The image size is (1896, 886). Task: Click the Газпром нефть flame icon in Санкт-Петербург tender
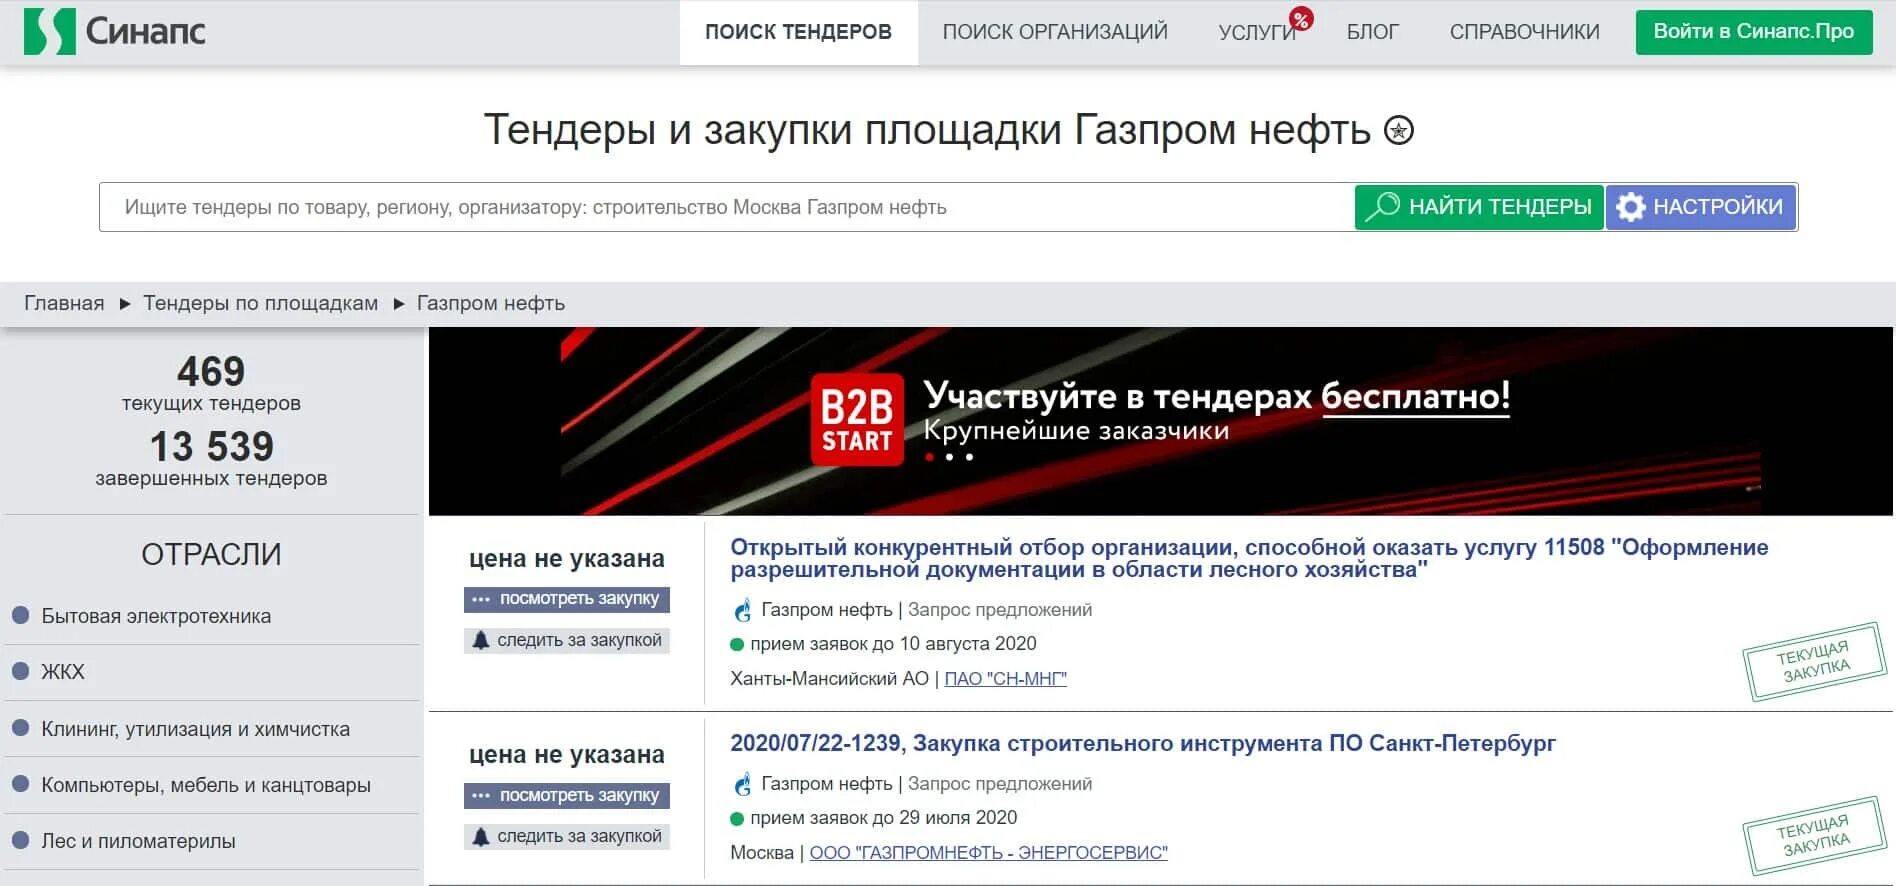(x=743, y=784)
